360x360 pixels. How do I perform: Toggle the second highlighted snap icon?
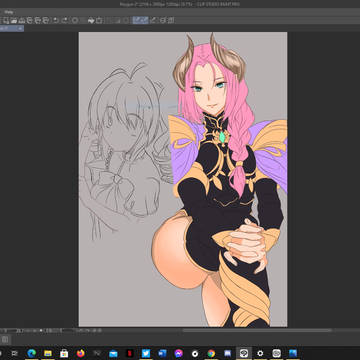pyautogui.click(x=144, y=20)
